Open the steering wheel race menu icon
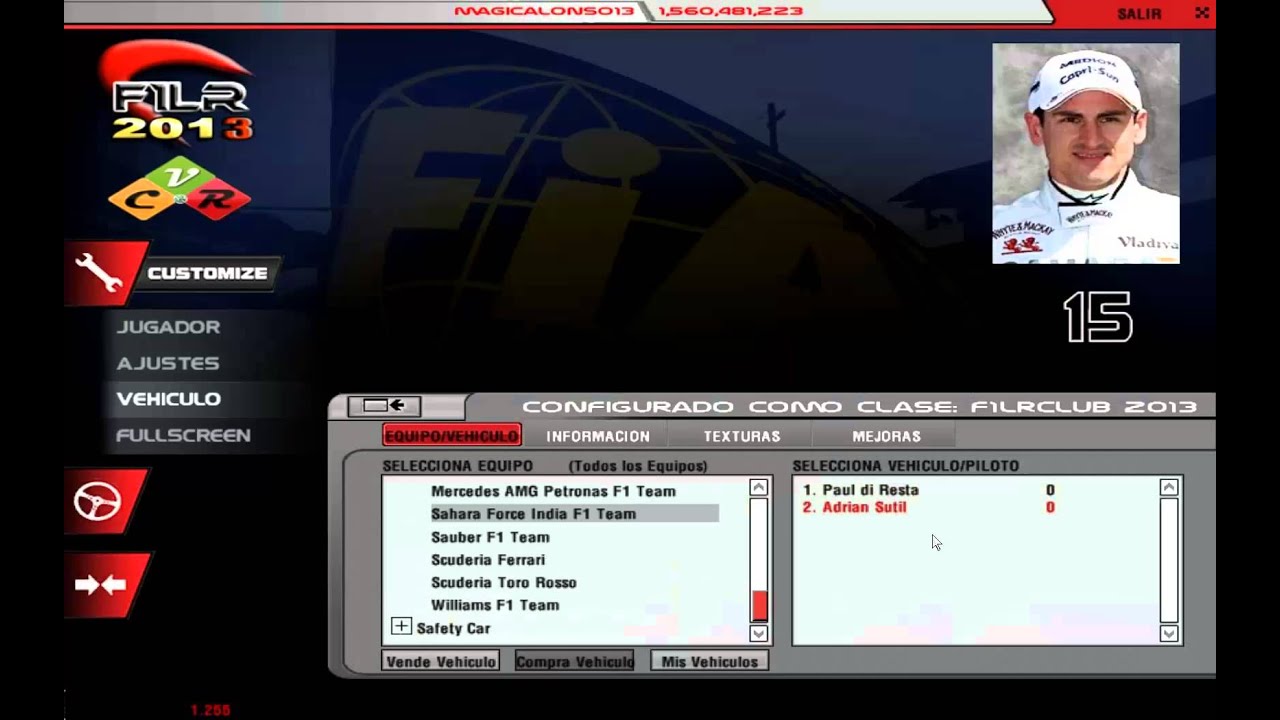This screenshot has height=720, width=1280. (100, 501)
